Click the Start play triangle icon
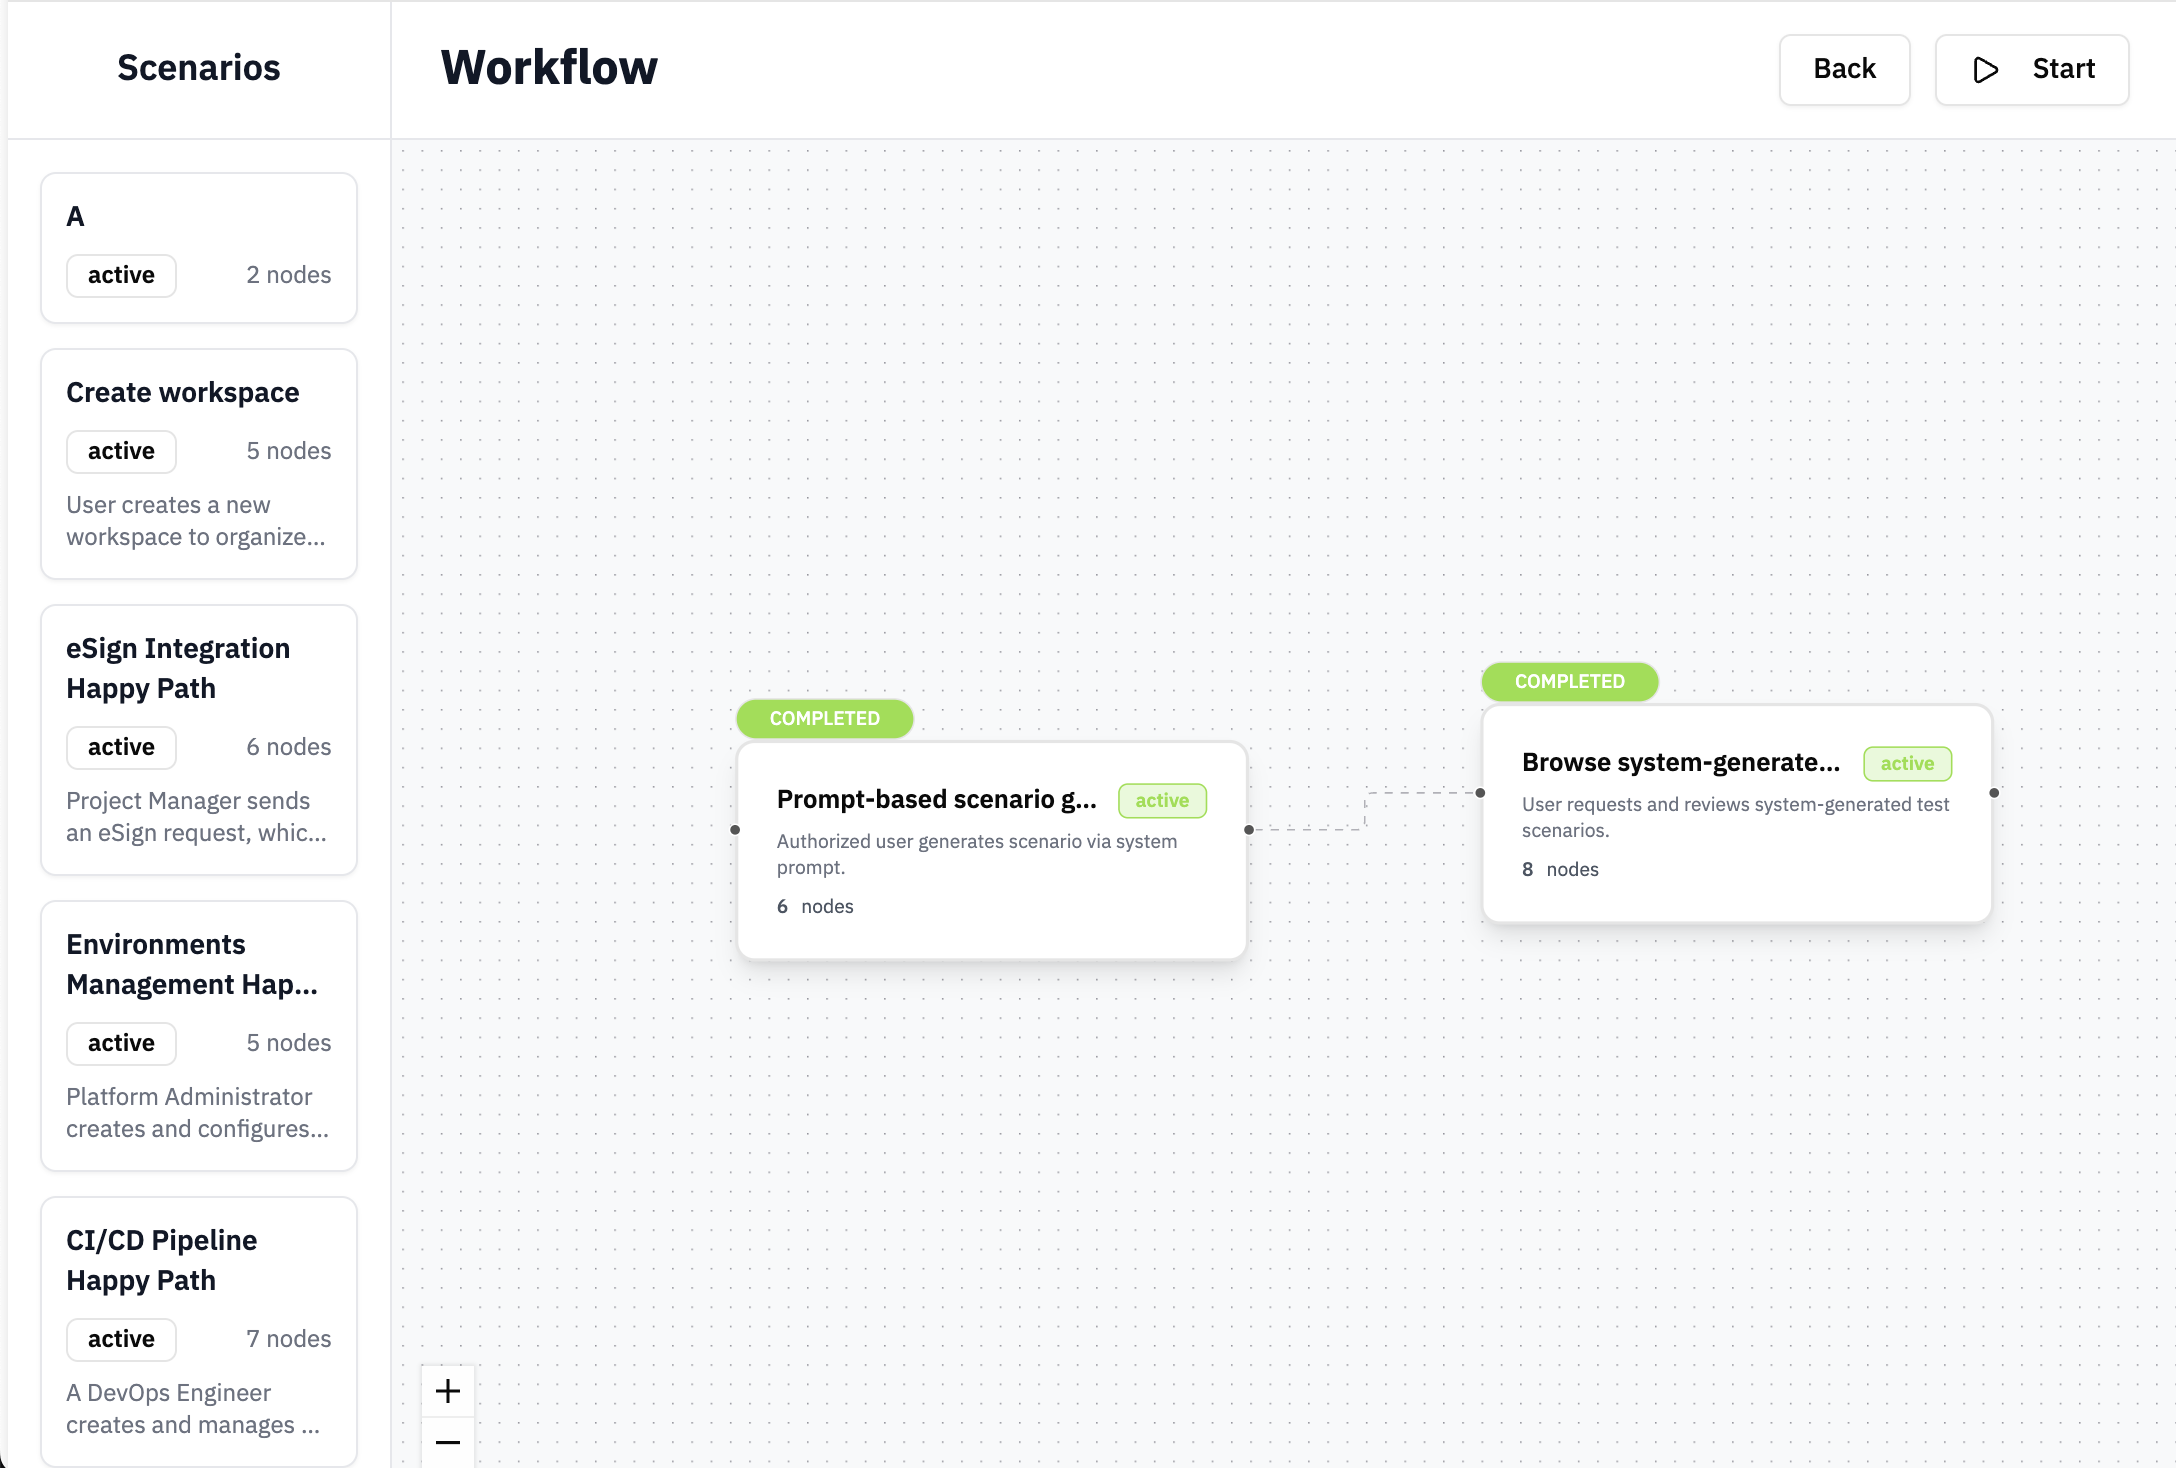Image resolution: width=2176 pixels, height=1468 pixels. (x=1985, y=69)
